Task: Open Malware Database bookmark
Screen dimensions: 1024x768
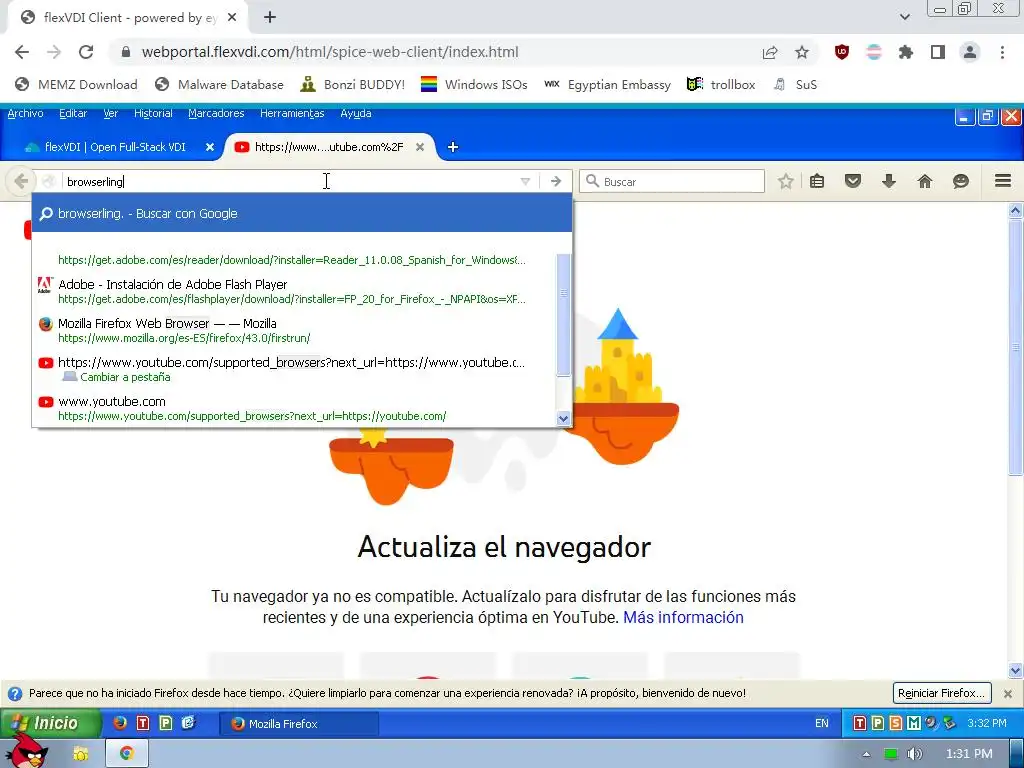Action: pyautogui.click(x=219, y=84)
